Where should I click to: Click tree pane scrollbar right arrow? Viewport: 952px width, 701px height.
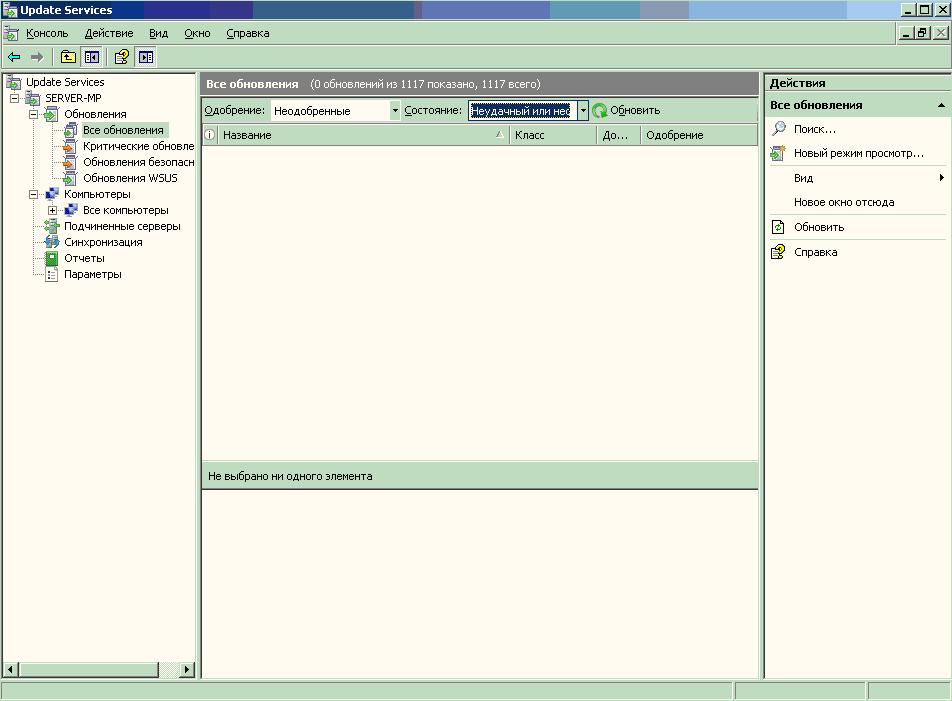(x=187, y=670)
